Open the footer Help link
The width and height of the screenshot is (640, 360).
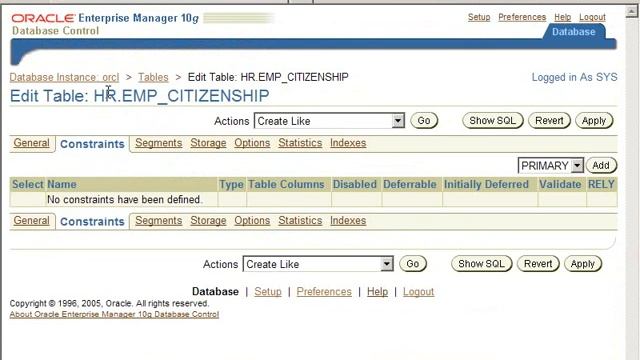377,291
